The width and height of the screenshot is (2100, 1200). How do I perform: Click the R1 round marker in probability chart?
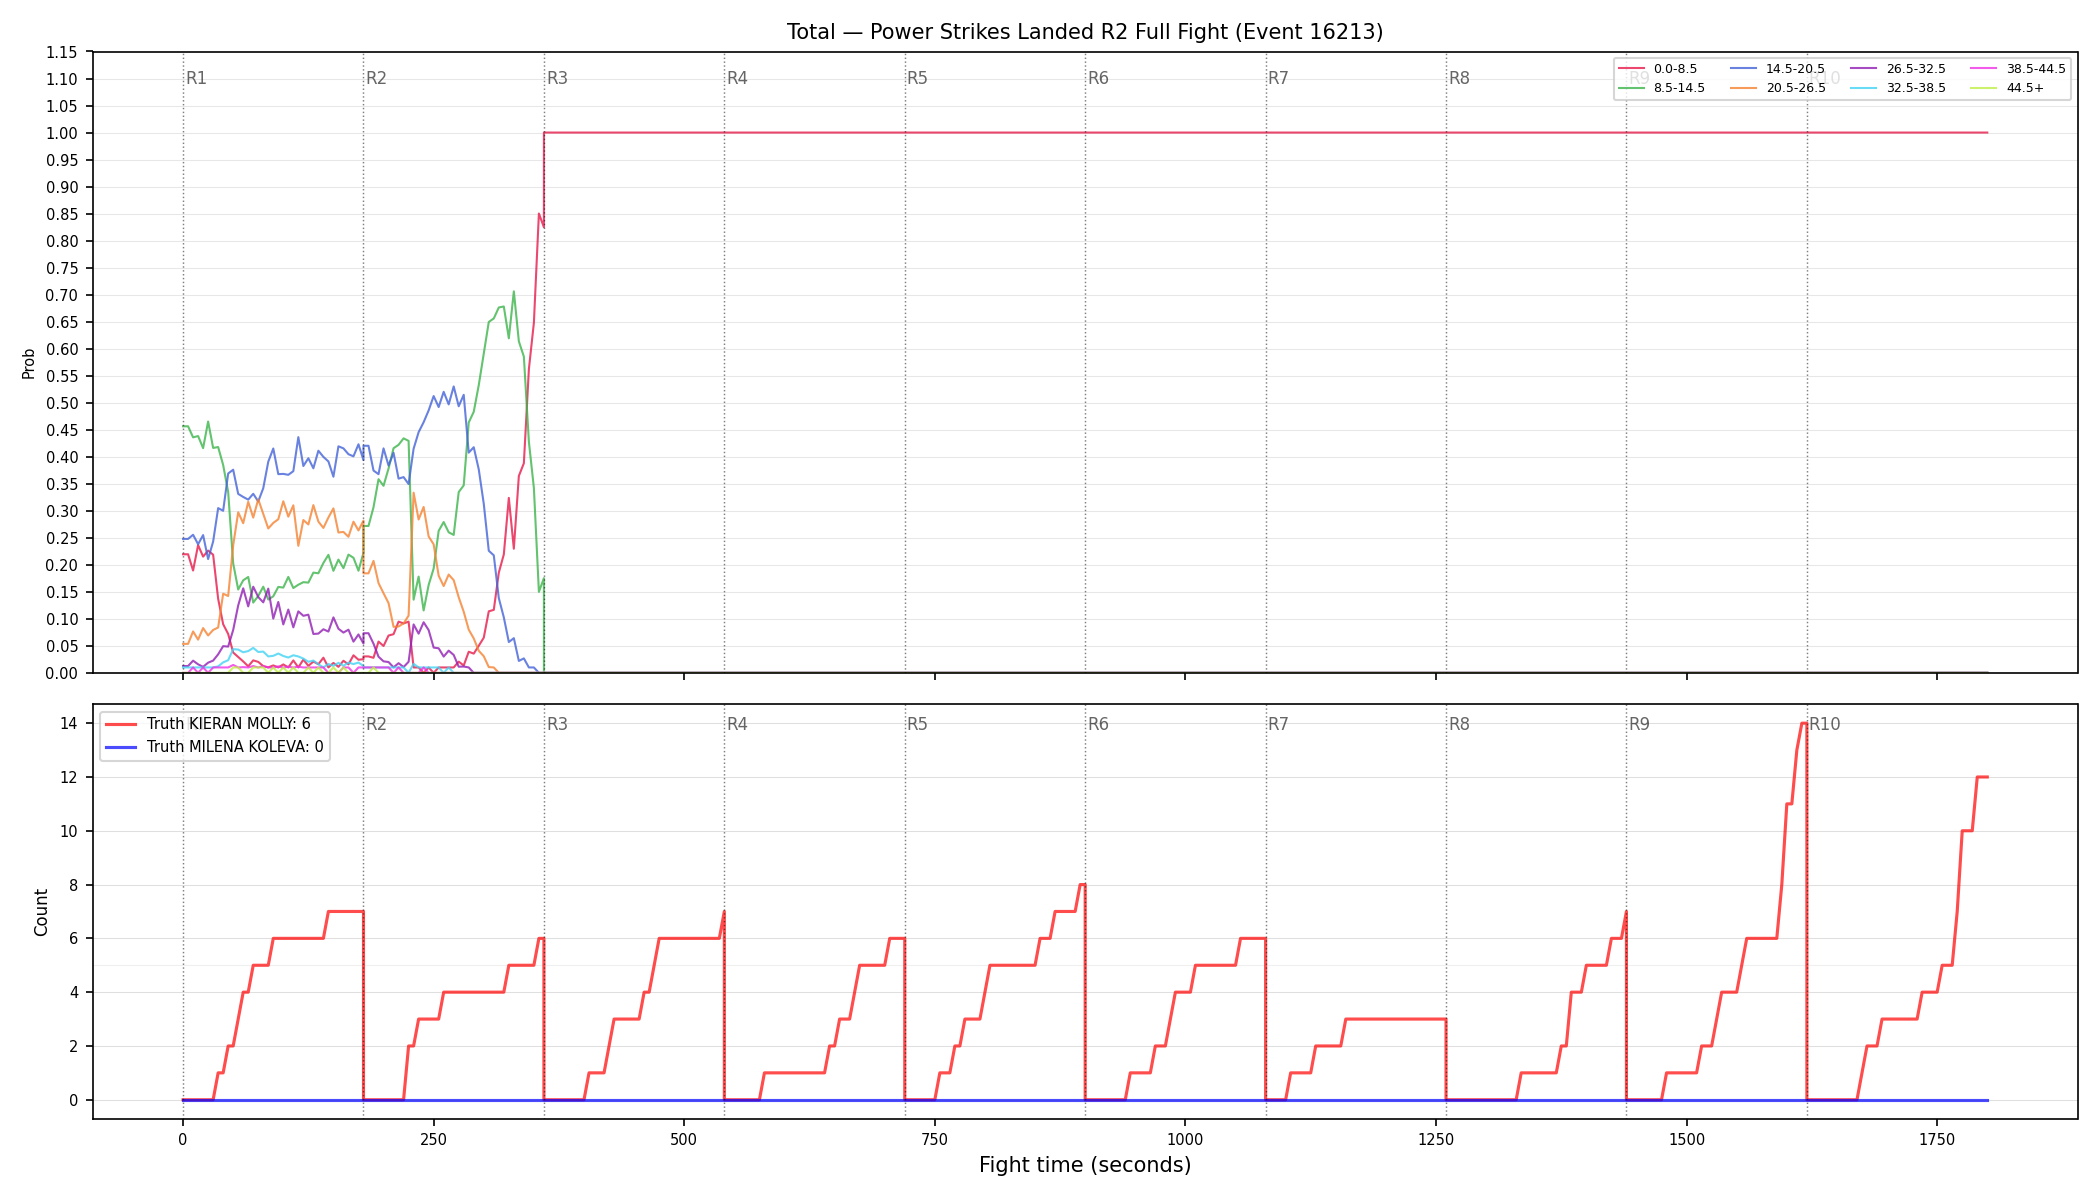(196, 78)
